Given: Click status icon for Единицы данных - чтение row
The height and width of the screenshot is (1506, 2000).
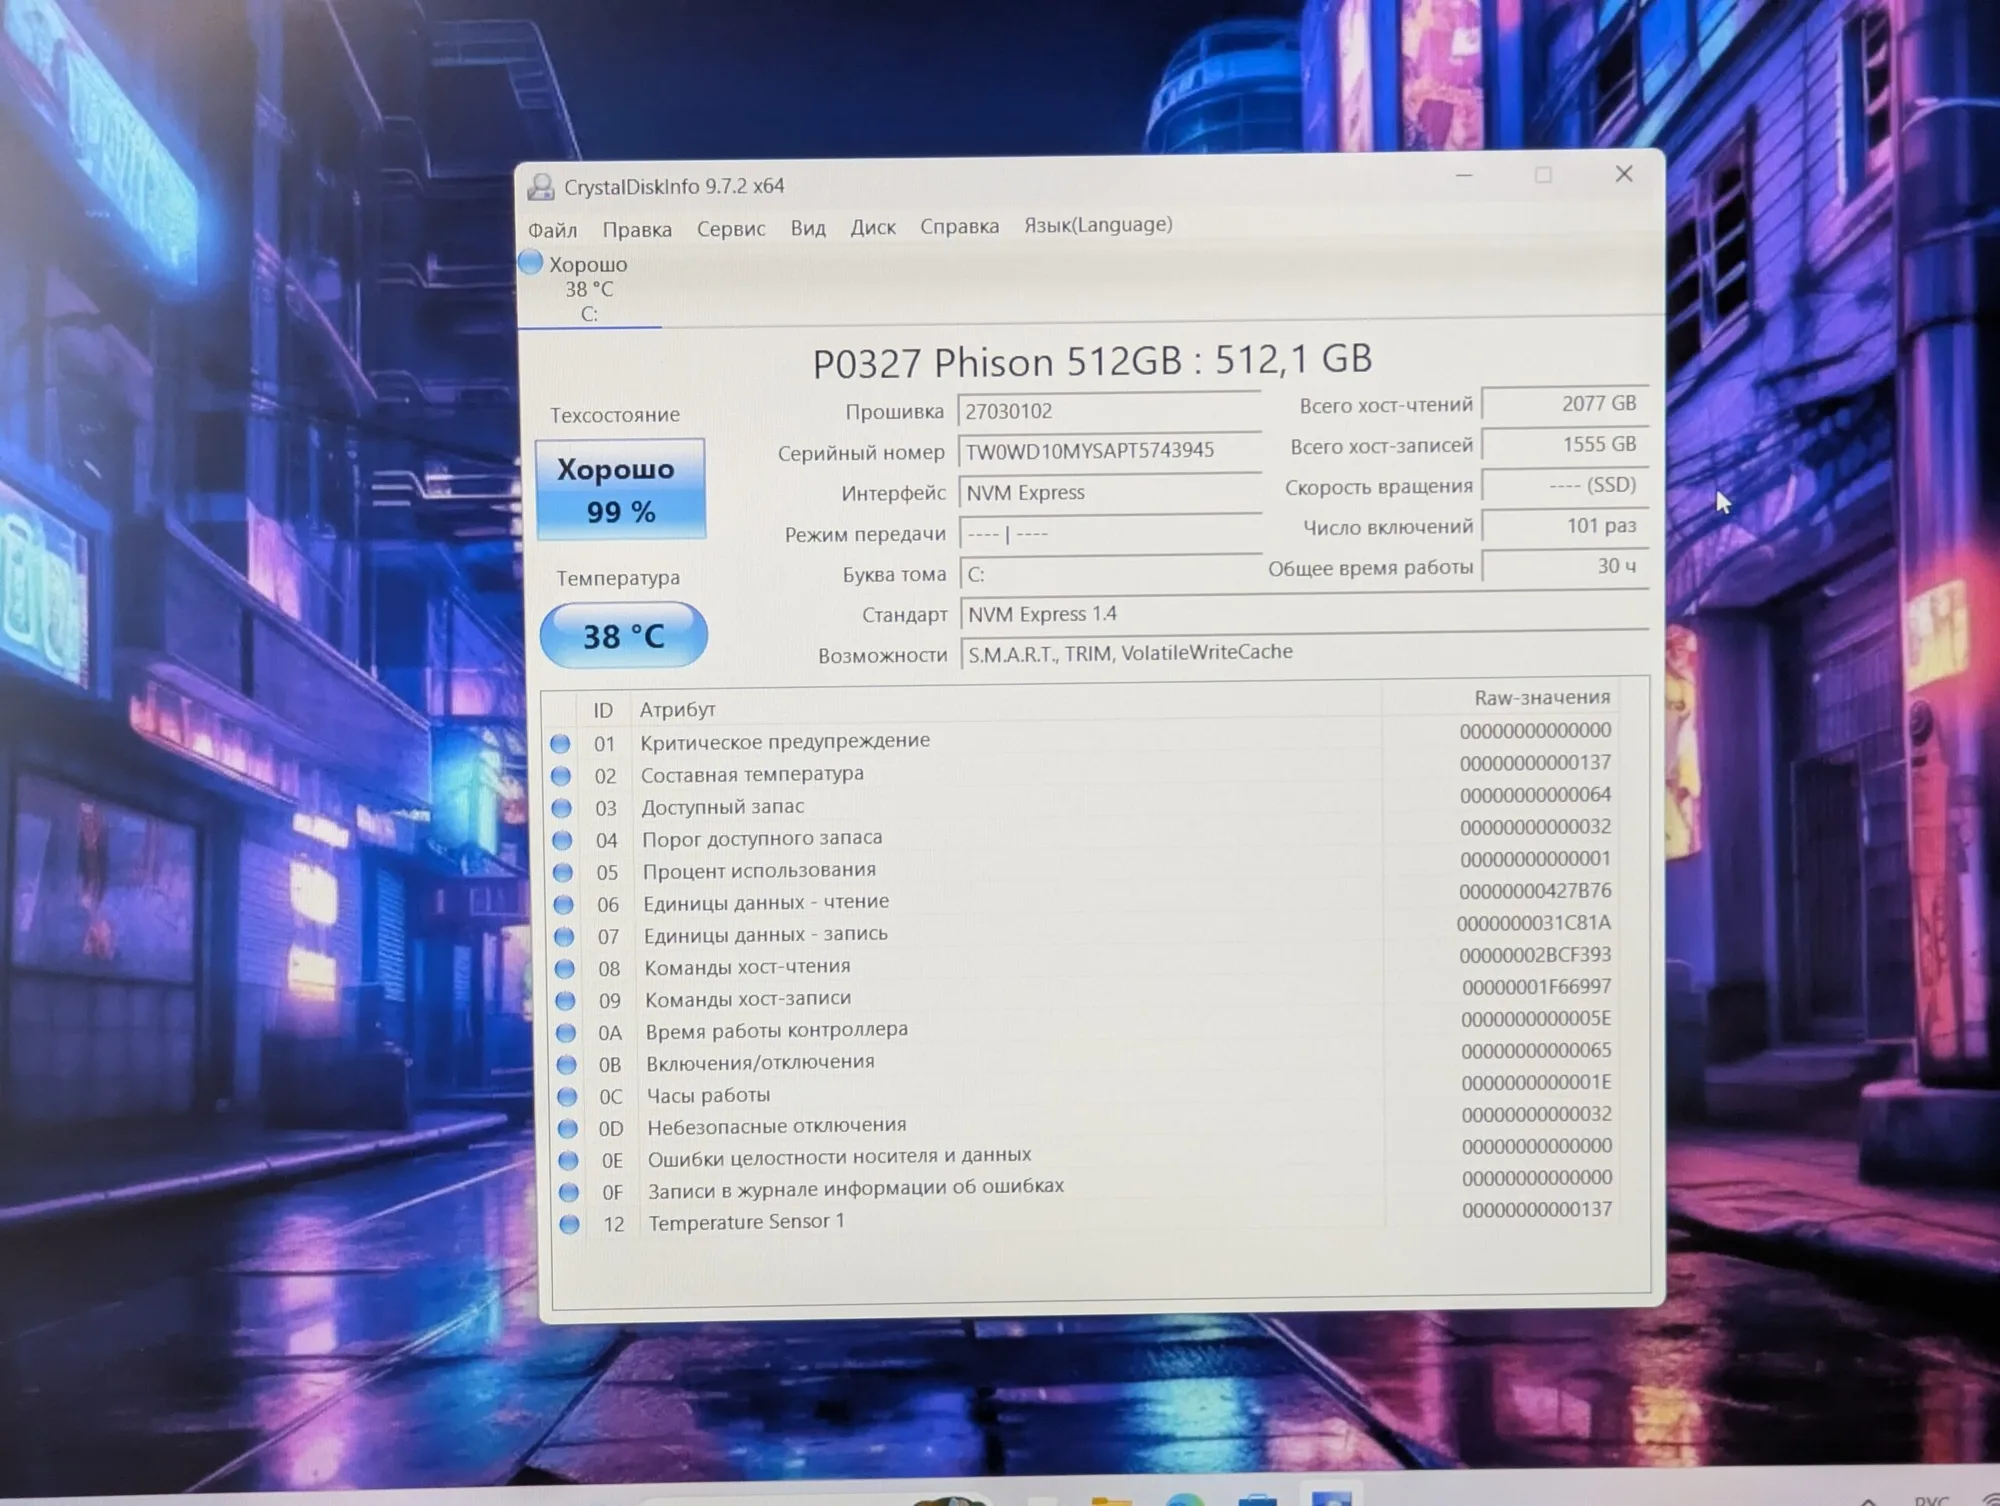Looking at the screenshot, I should pyautogui.click(x=564, y=904).
